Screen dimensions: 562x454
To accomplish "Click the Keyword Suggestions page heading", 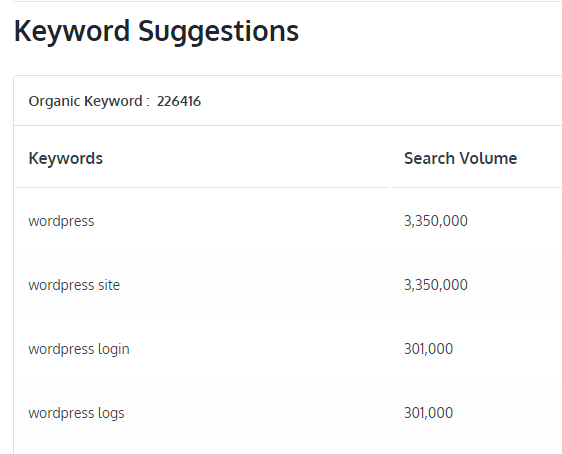I will [156, 32].
